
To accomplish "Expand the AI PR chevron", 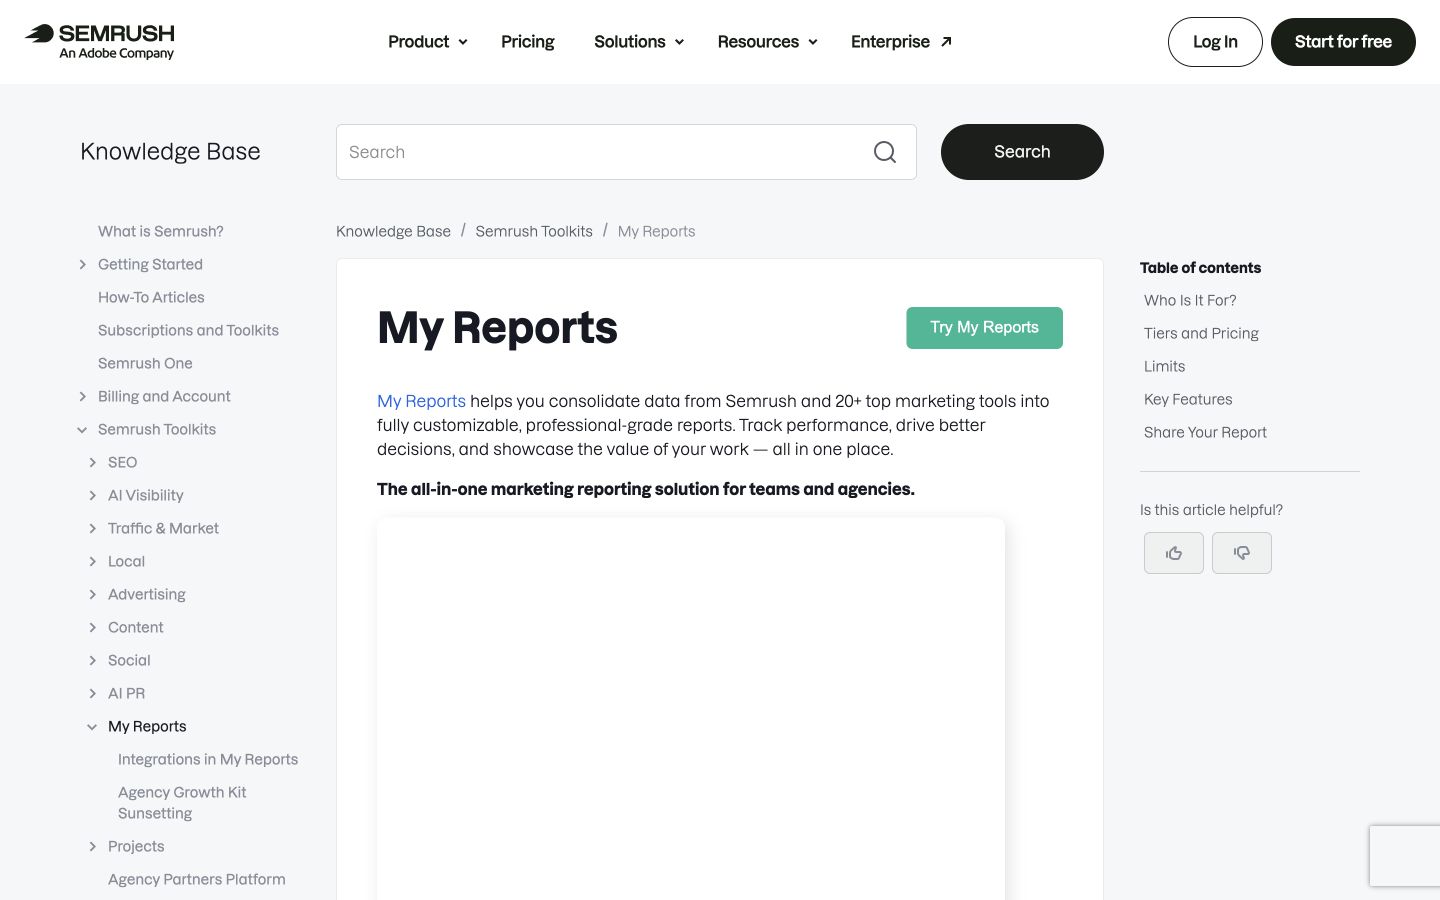I will coord(93,693).
